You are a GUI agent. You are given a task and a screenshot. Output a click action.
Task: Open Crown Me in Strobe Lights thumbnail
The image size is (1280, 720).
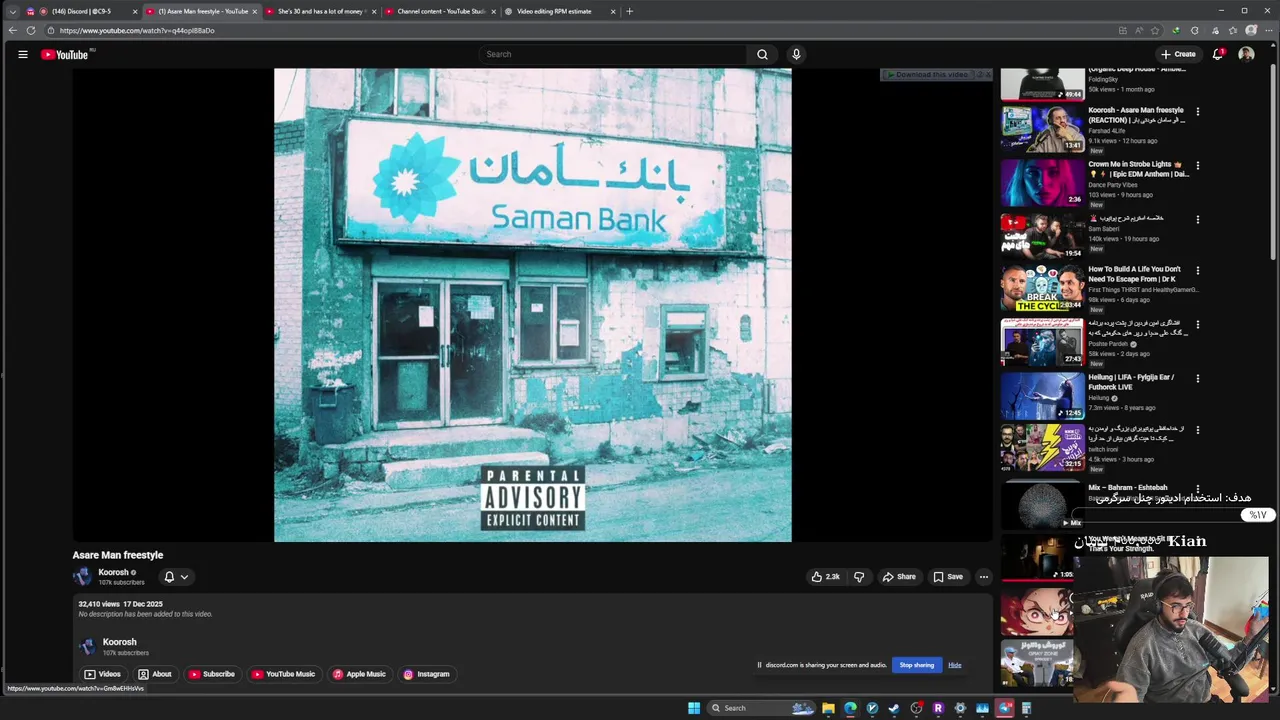pos(1043,182)
